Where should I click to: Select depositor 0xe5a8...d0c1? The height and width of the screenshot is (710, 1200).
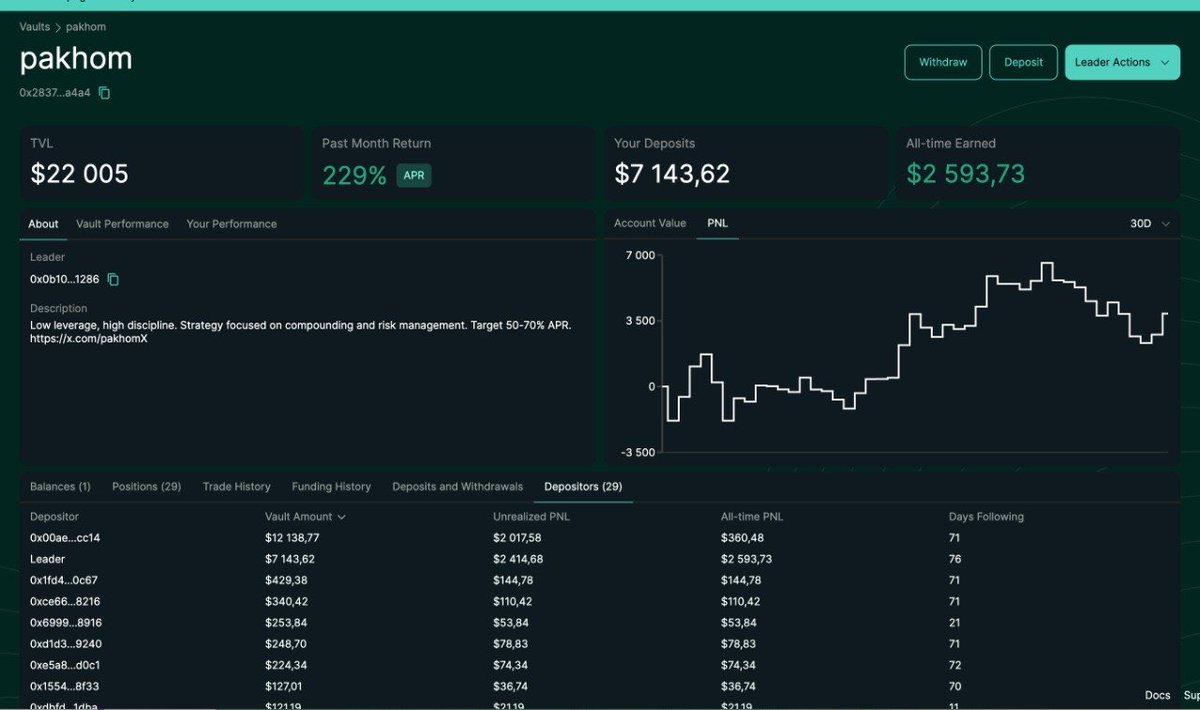(x=65, y=665)
